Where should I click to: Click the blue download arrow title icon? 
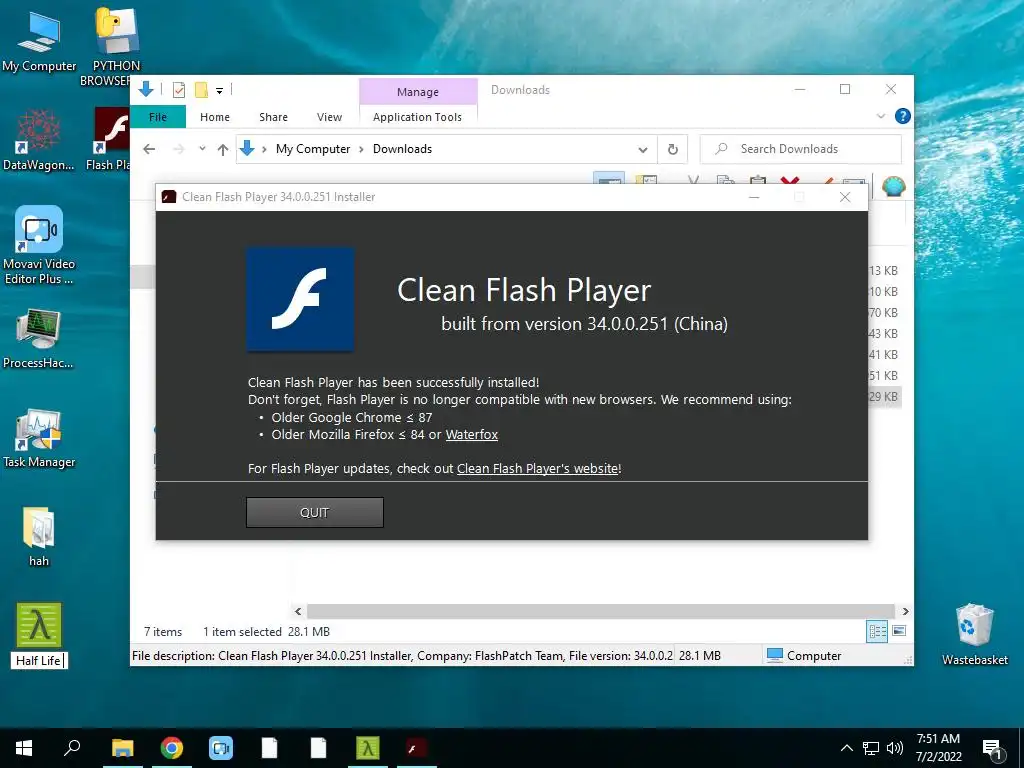(x=146, y=89)
